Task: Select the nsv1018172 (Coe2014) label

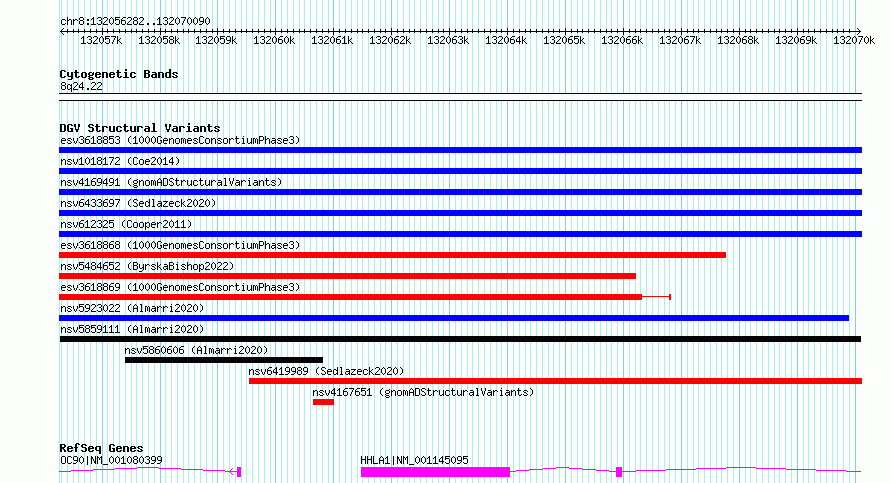Action: [120, 161]
